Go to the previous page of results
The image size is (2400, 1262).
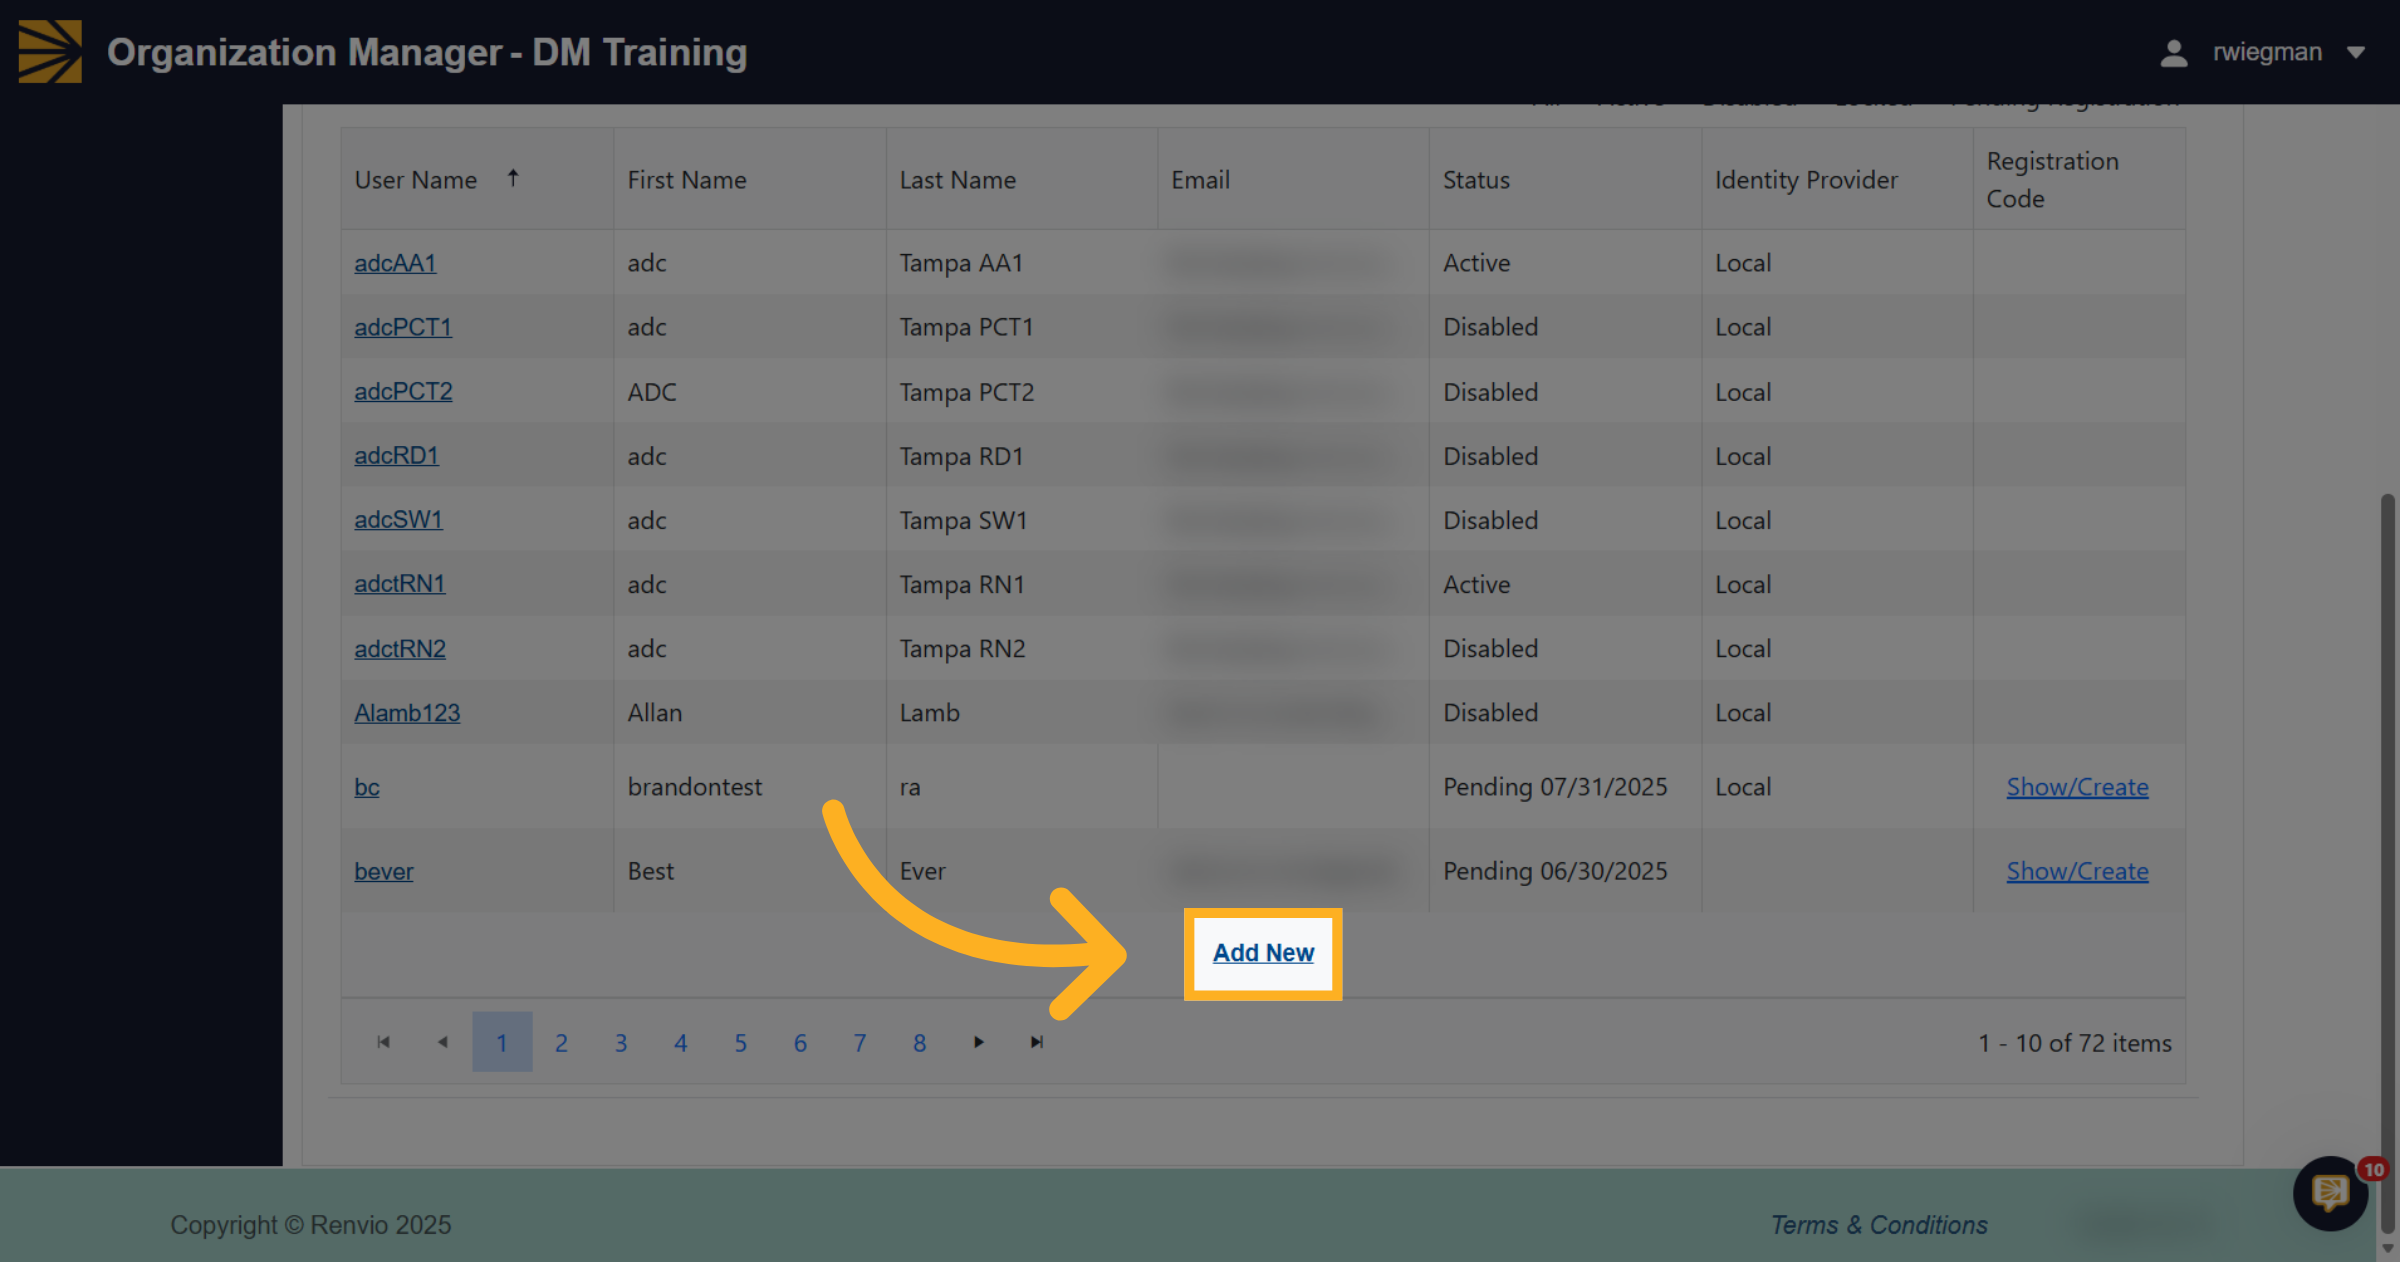click(443, 1042)
